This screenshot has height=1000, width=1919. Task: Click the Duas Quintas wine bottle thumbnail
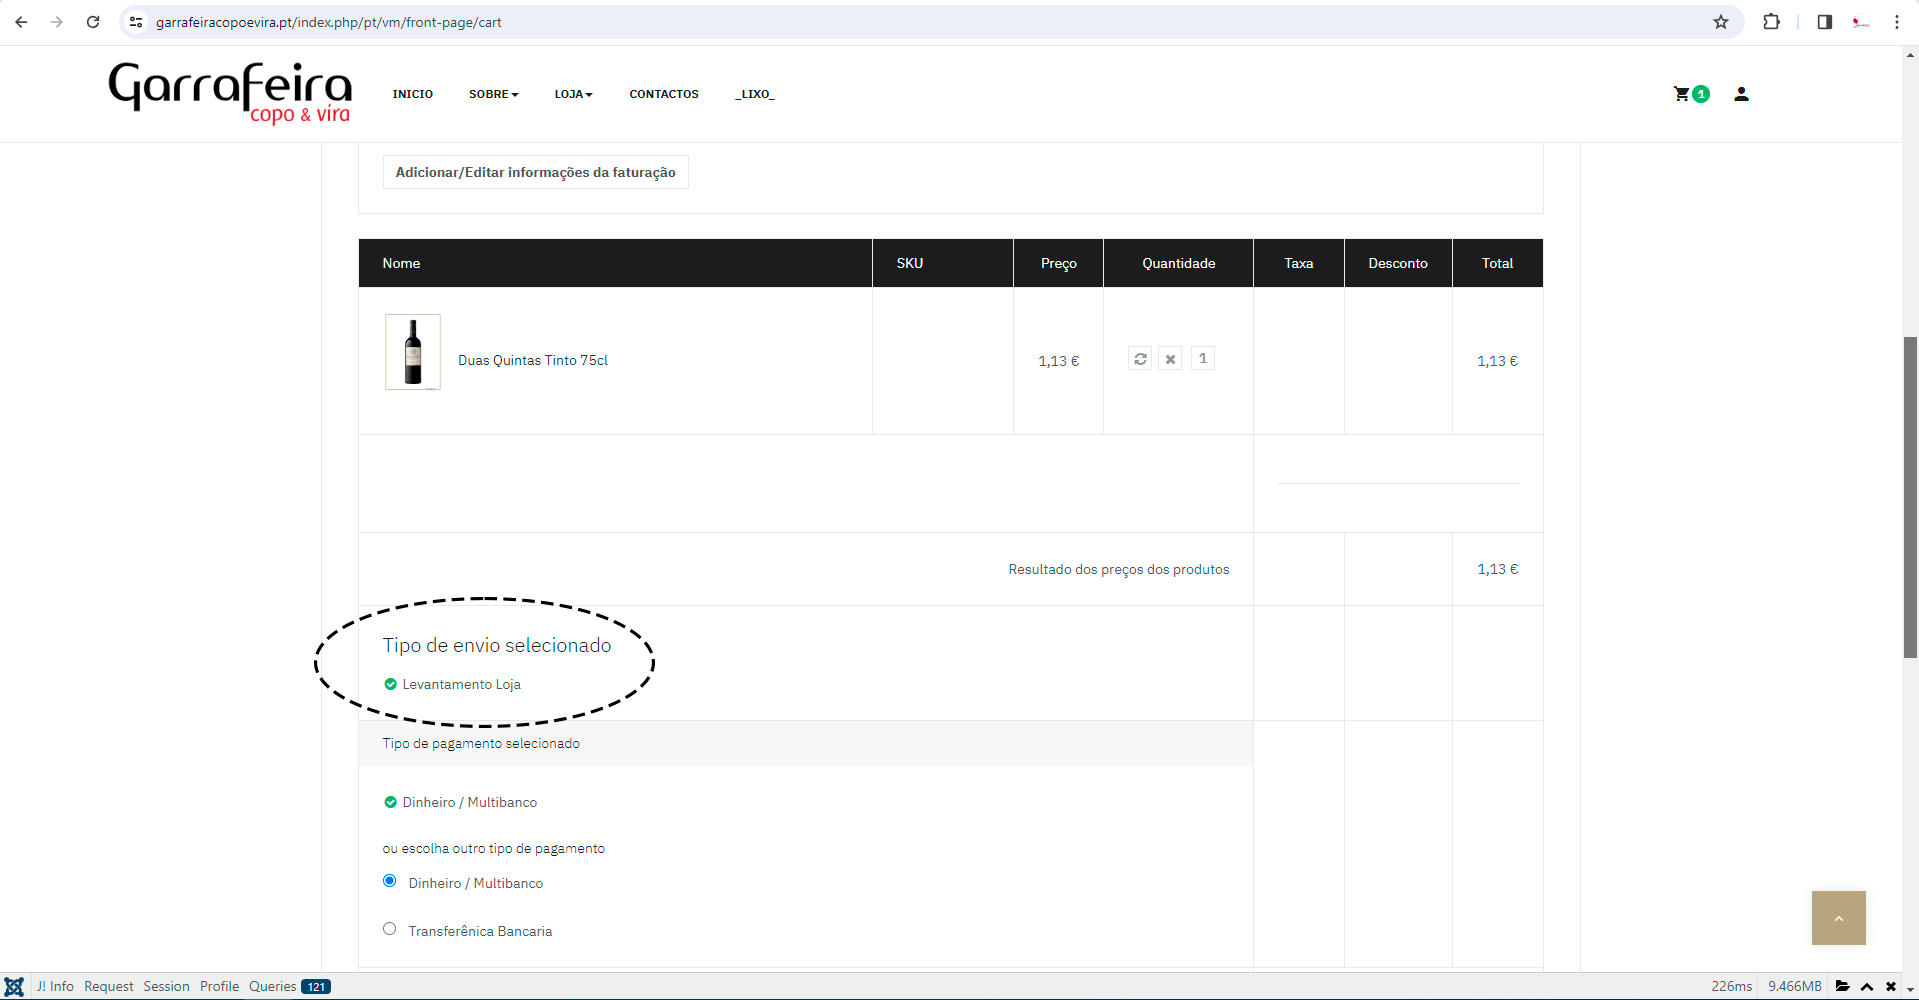point(413,352)
